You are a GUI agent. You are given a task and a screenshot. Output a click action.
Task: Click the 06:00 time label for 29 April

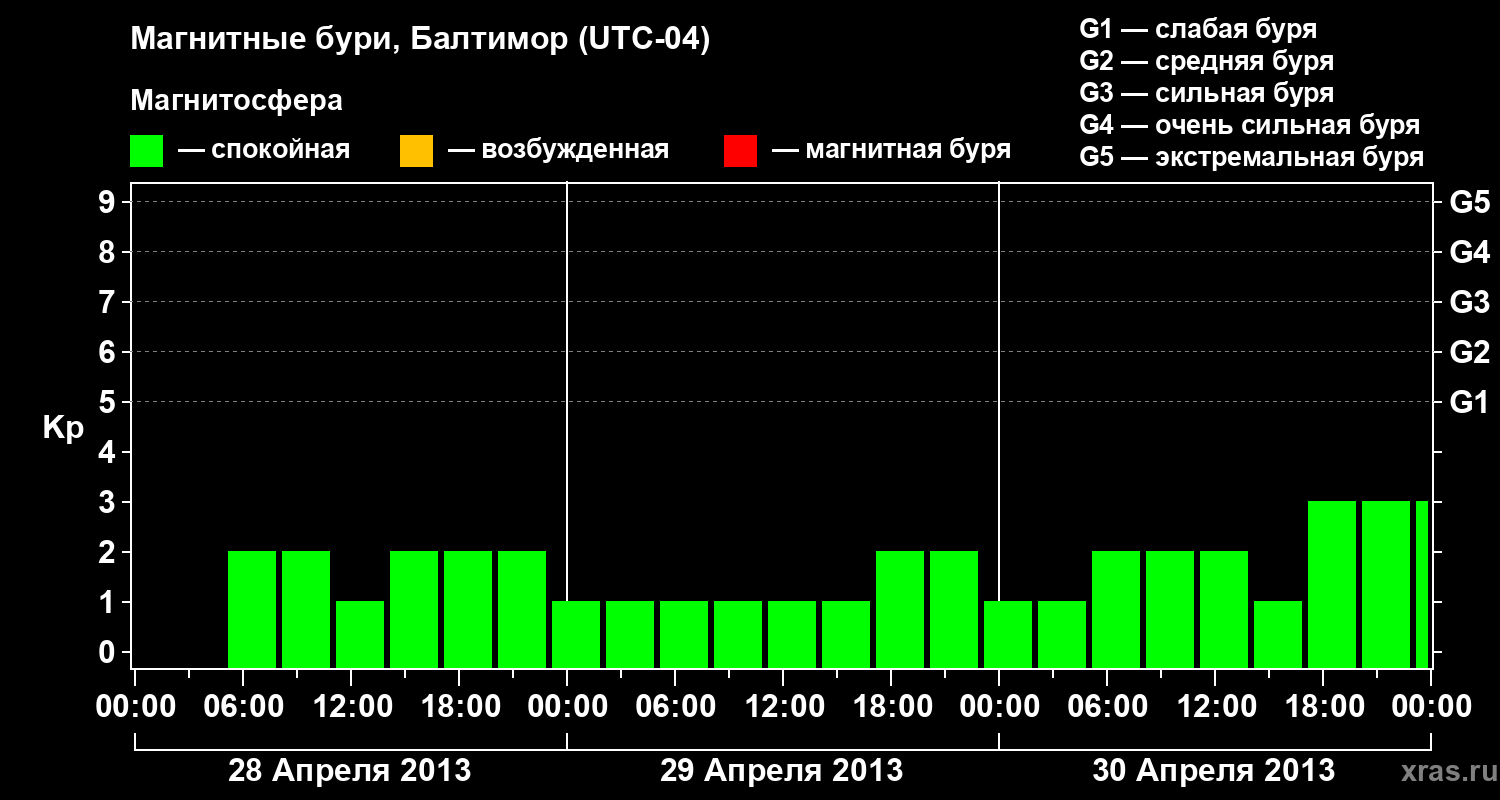(674, 707)
